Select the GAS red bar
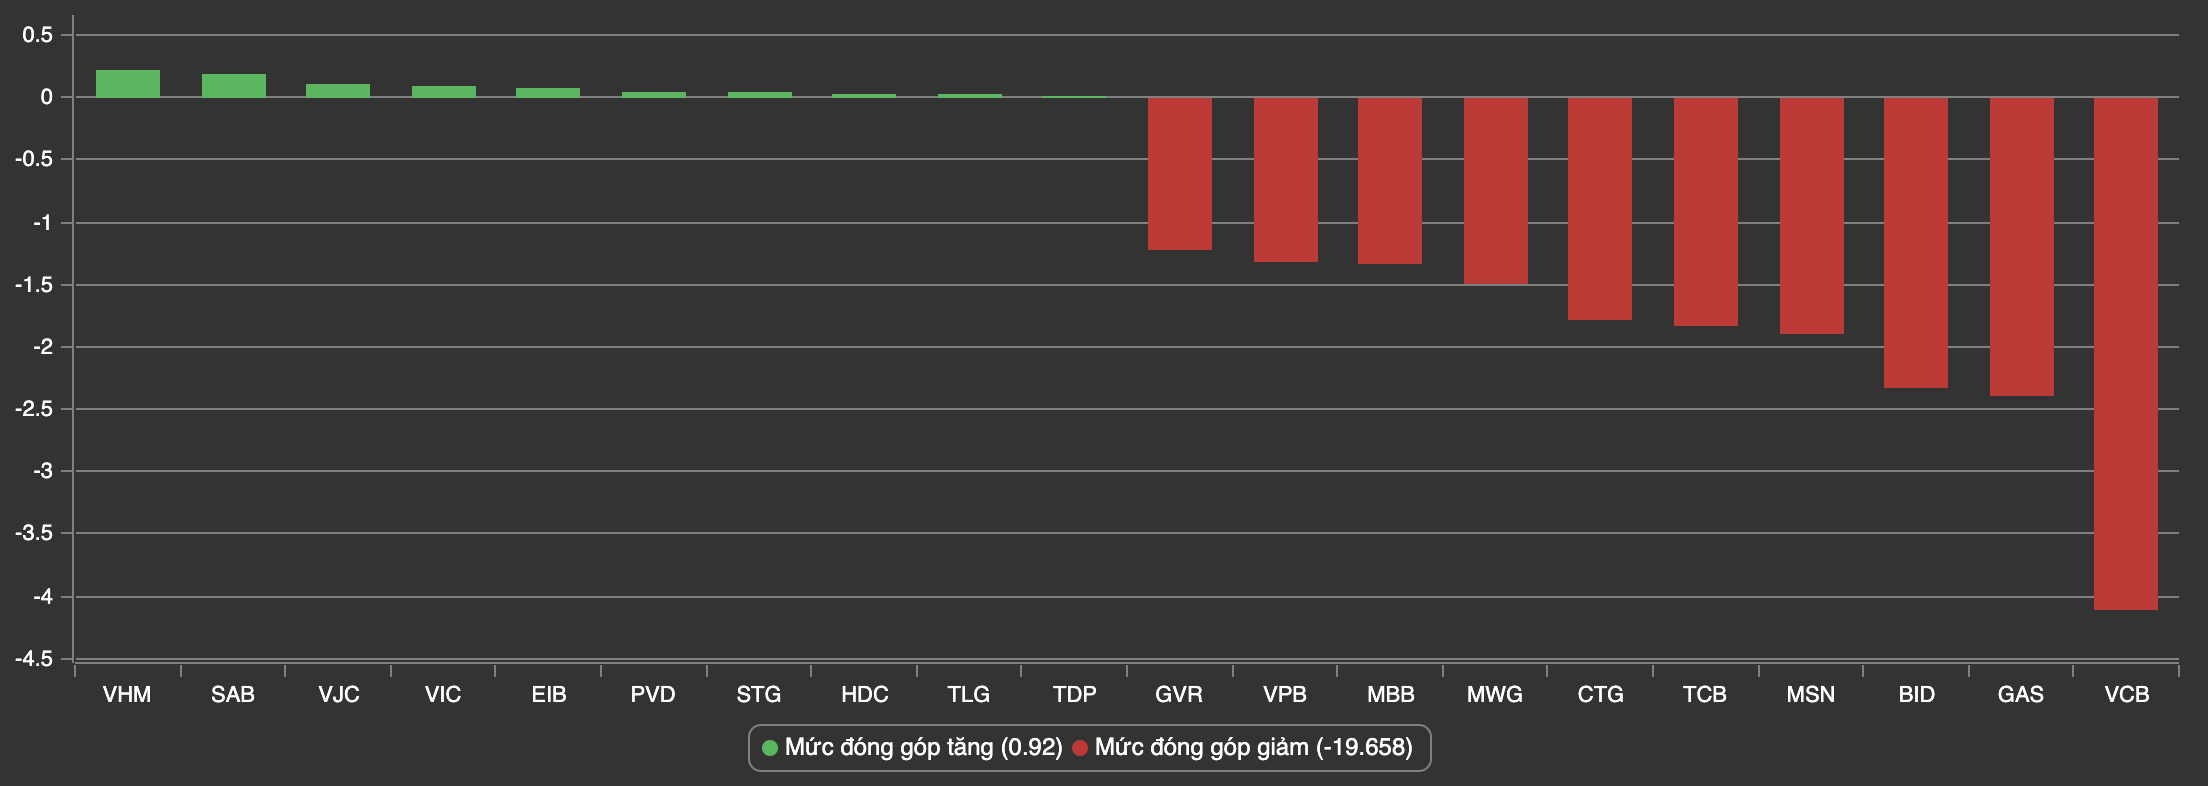This screenshot has width=2208, height=786. click(2022, 247)
